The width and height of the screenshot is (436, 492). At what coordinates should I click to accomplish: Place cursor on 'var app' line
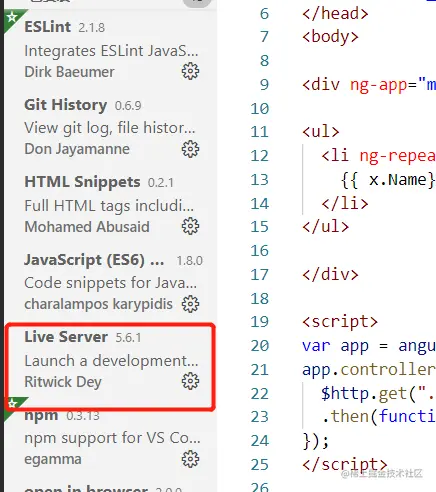click(369, 346)
